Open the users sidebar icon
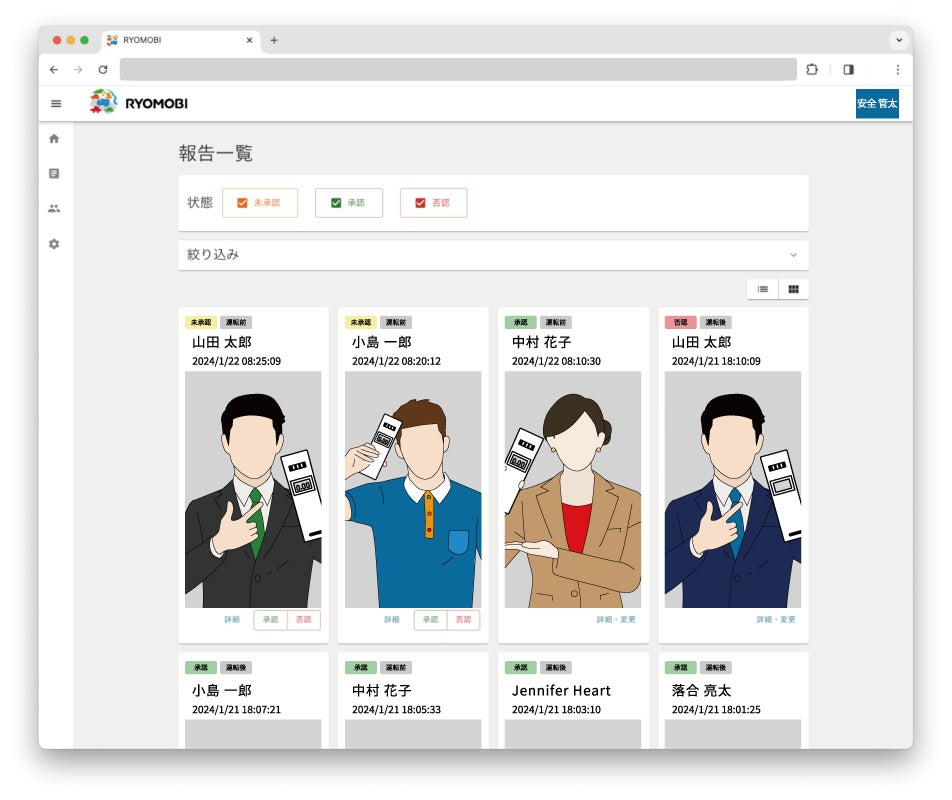Screen dimensions: 952x800 tap(54, 209)
